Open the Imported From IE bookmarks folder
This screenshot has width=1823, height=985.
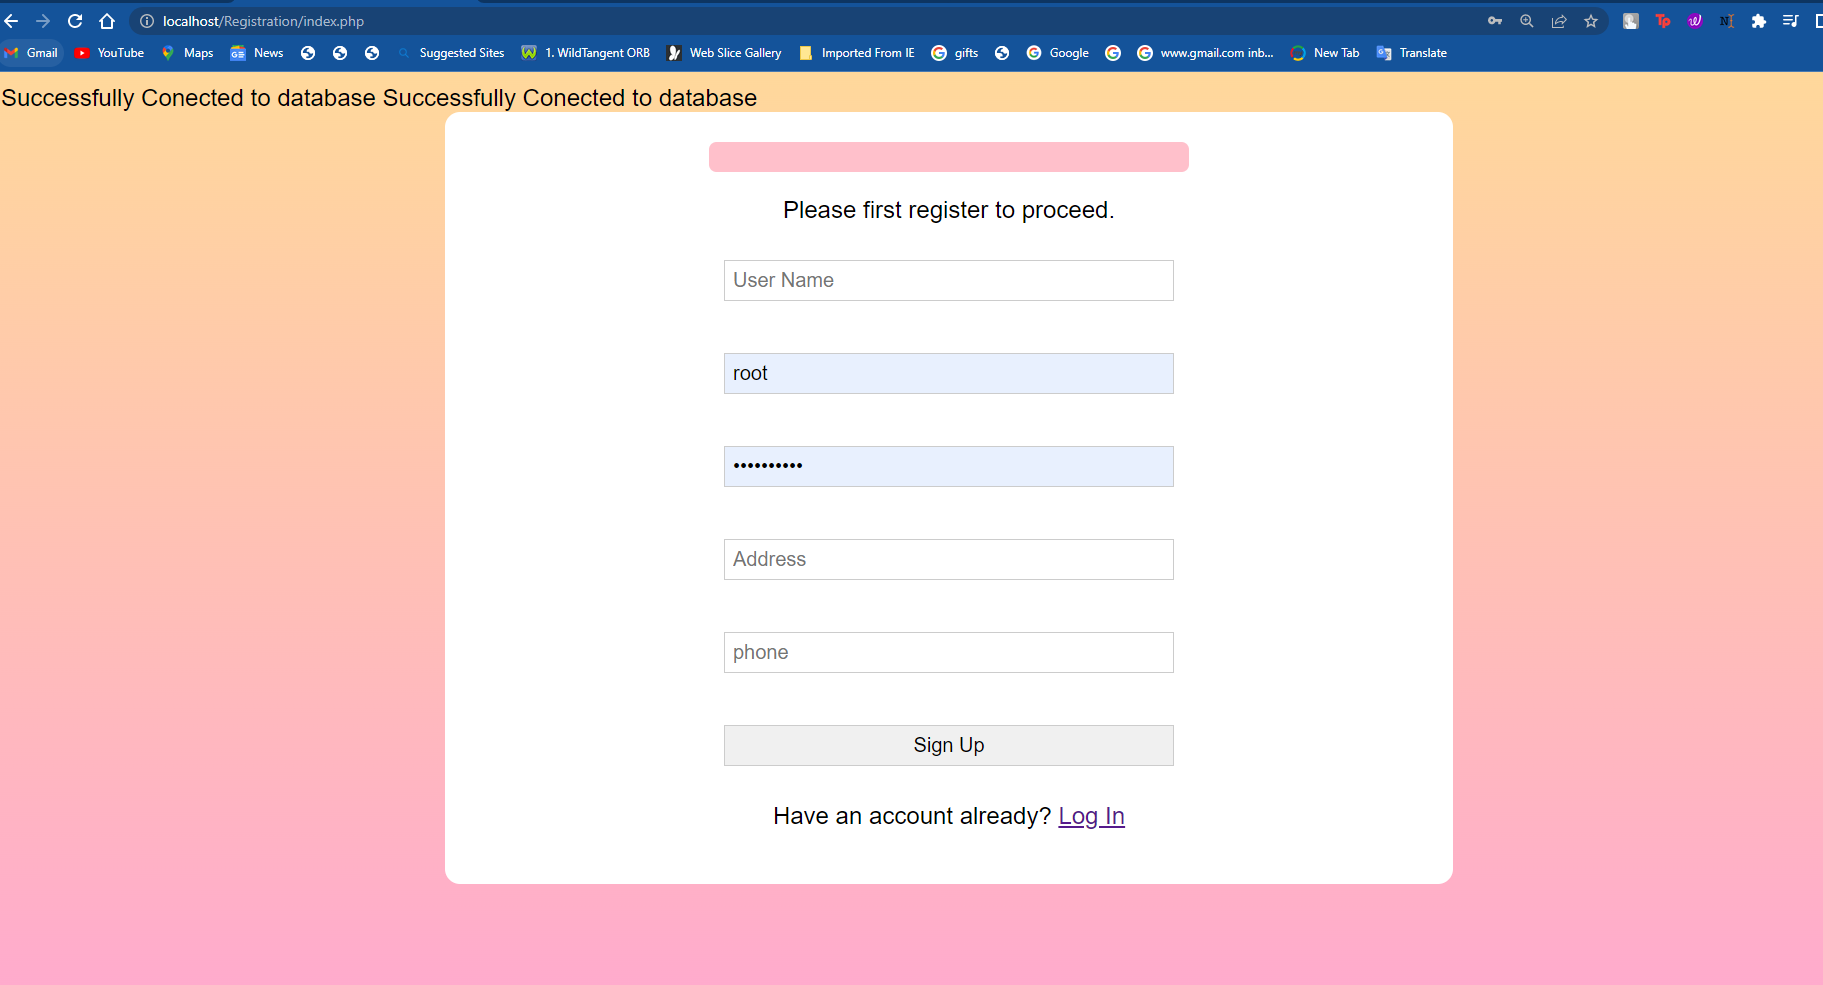[x=857, y=52]
